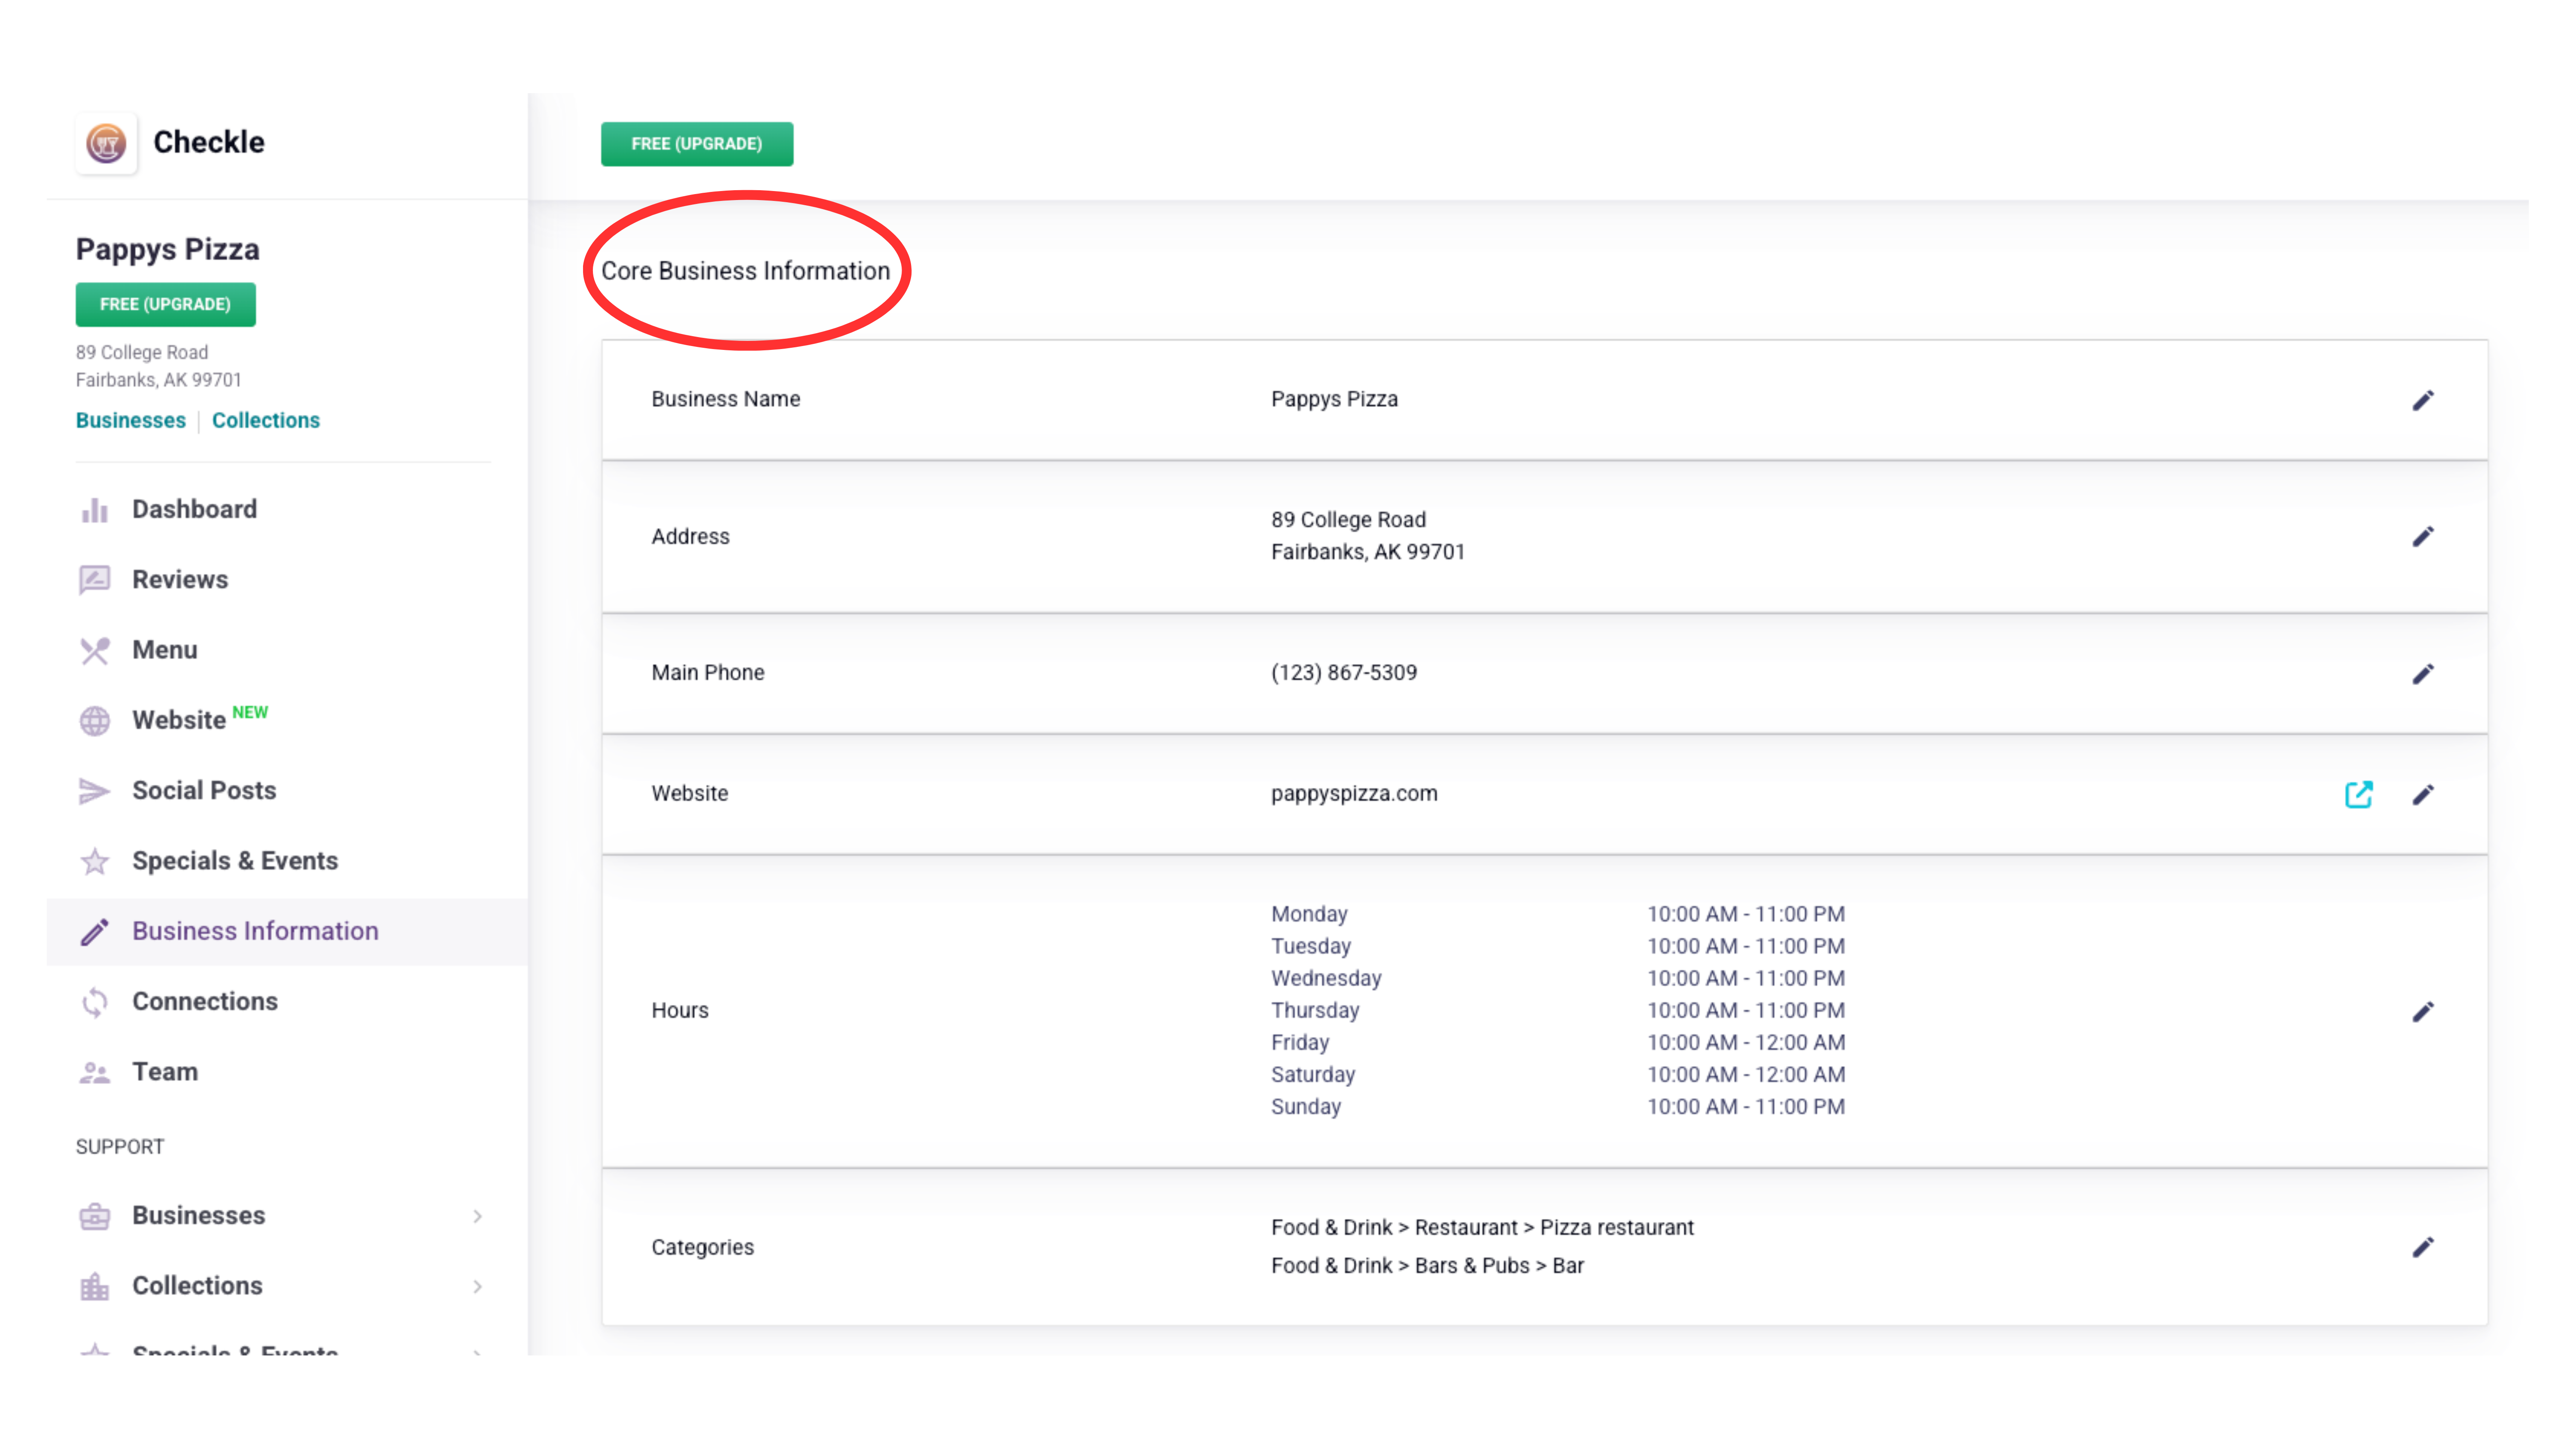Image resolution: width=2576 pixels, height=1449 pixels.
Task: Click the (123) 867-5309 phone number
Action: pyautogui.click(x=1344, y=673)
